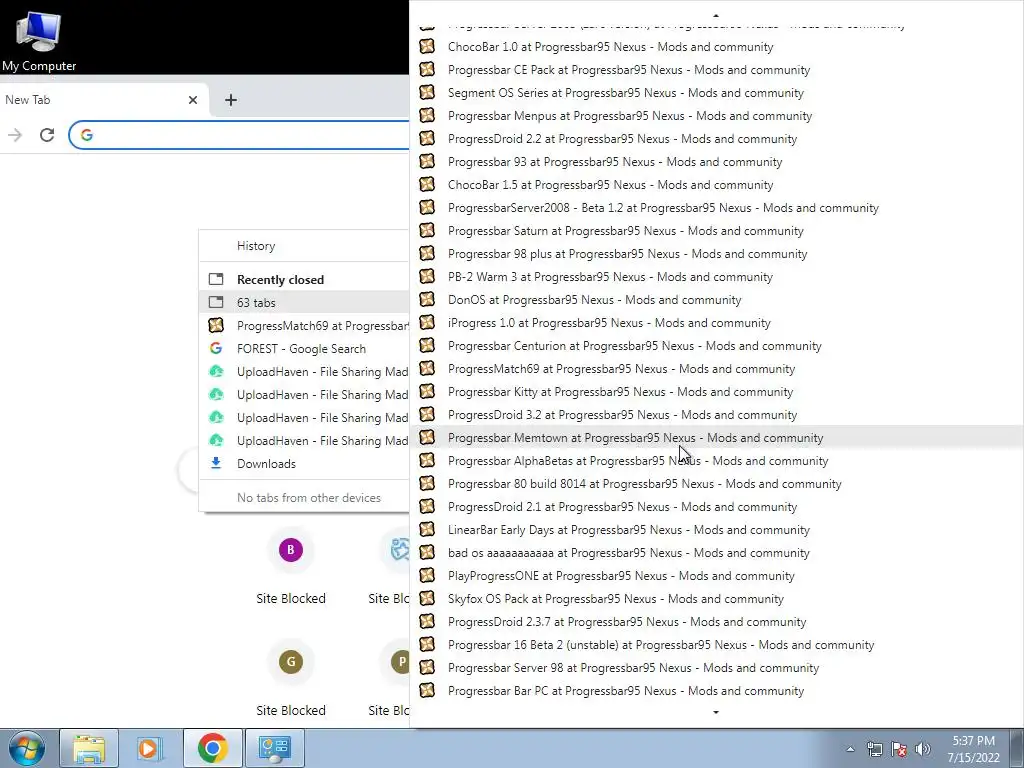Open Progressbar Saturn entry
This screenshot has height=768, width=1024.
716,231
